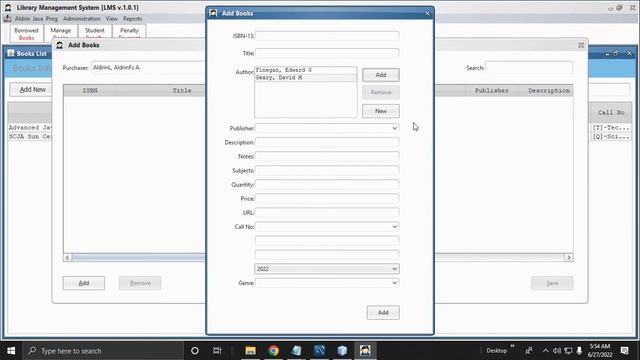Select author Finegan, Edward G
The height and width of the screenshot is (360, 640).
click(305, 70)
